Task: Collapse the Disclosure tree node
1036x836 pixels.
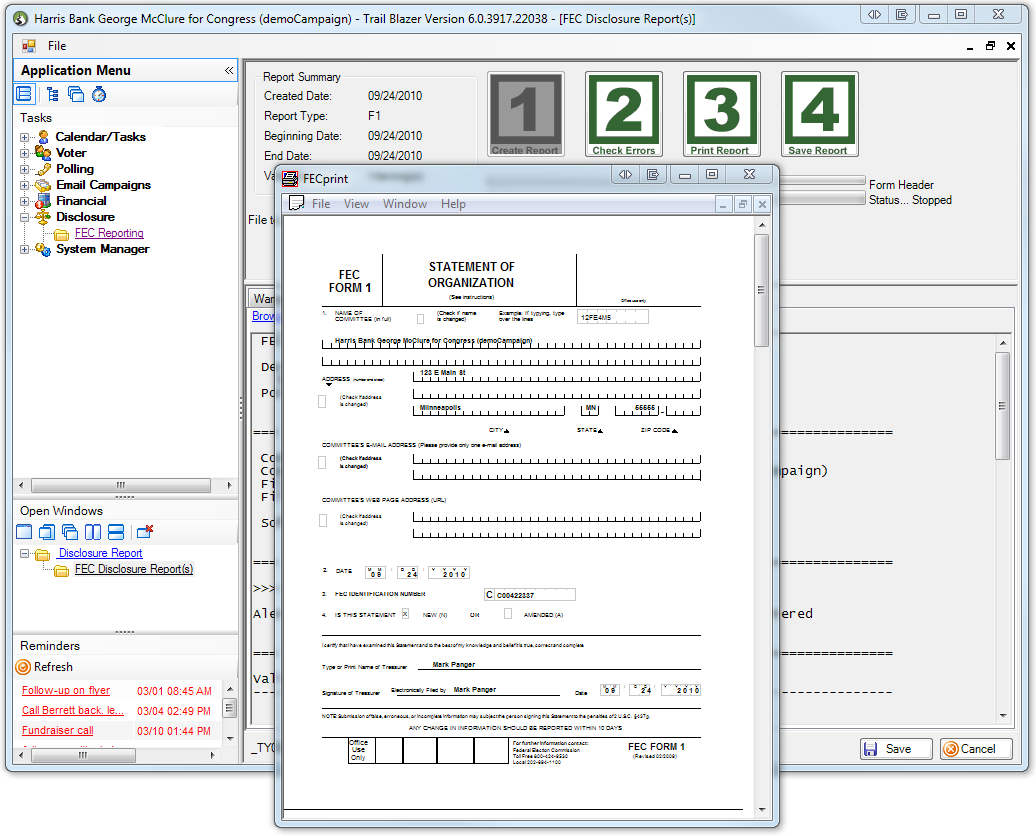Action: point(25,217)
